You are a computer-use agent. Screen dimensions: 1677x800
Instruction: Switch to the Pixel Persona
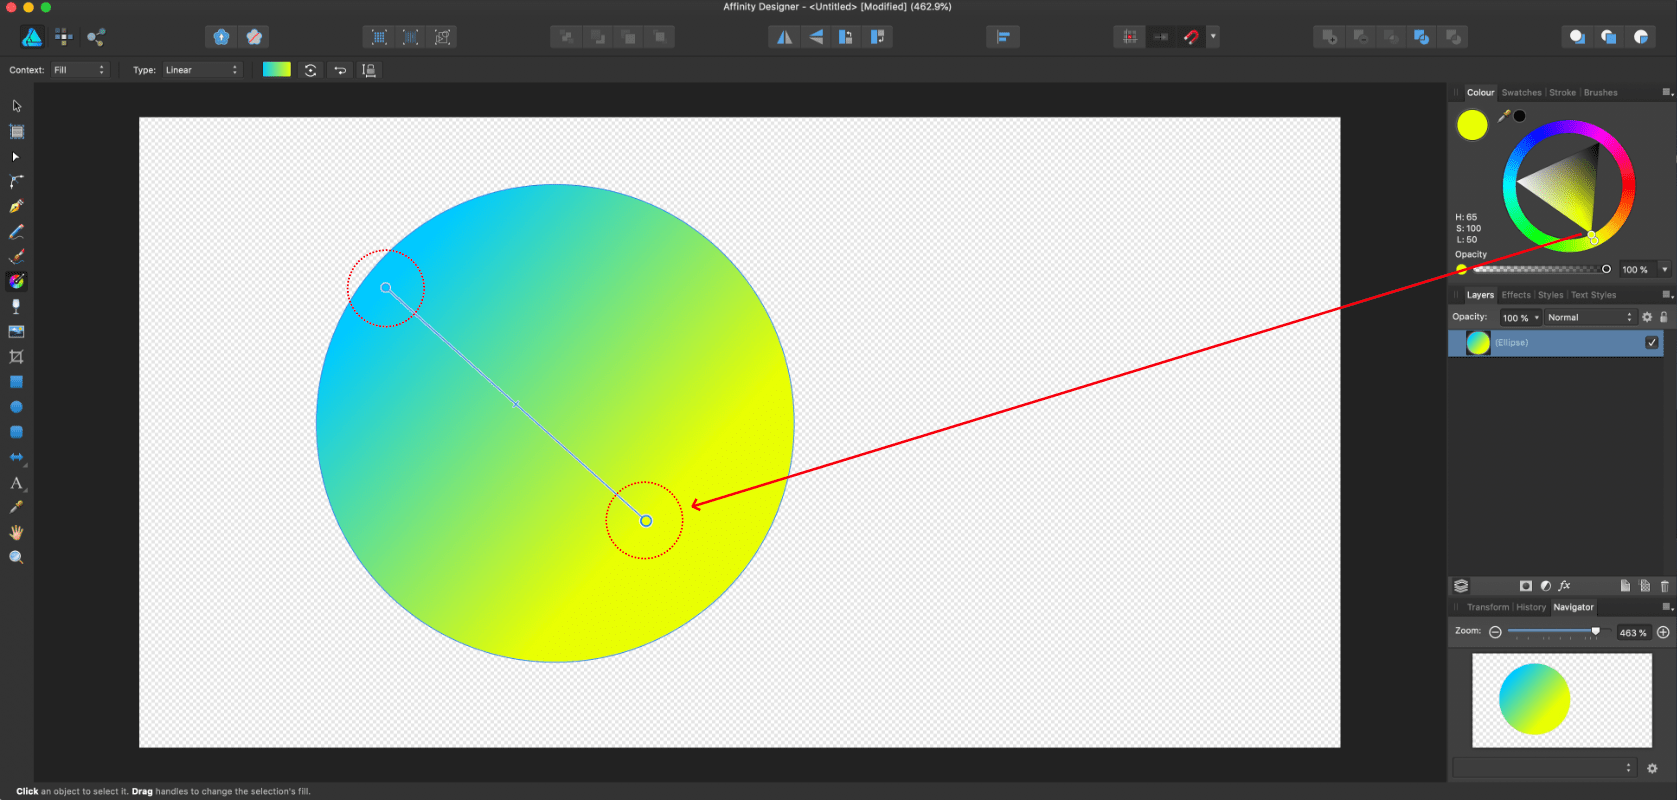[64, 37]
